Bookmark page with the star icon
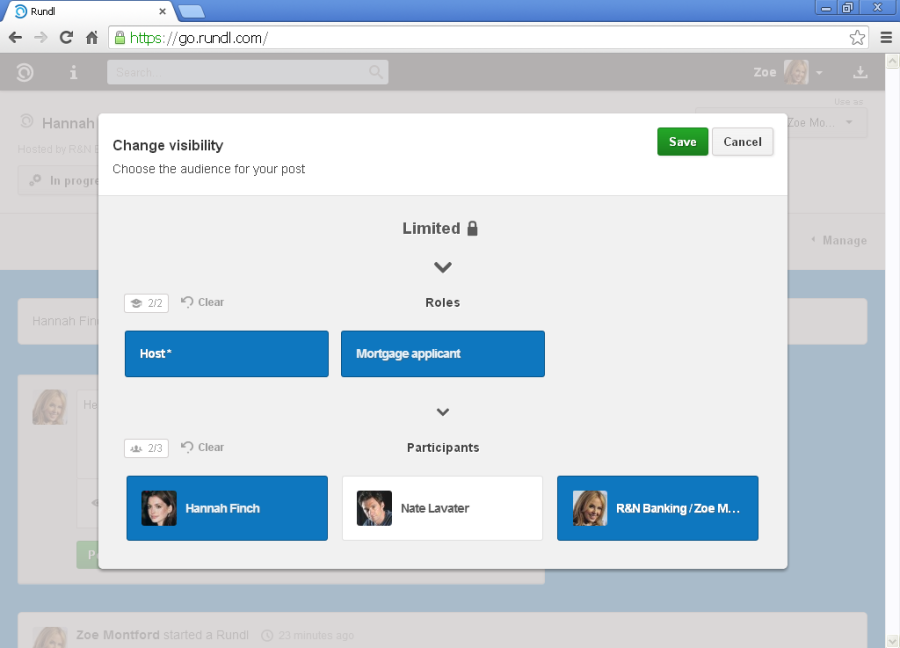 click(857, 38)
